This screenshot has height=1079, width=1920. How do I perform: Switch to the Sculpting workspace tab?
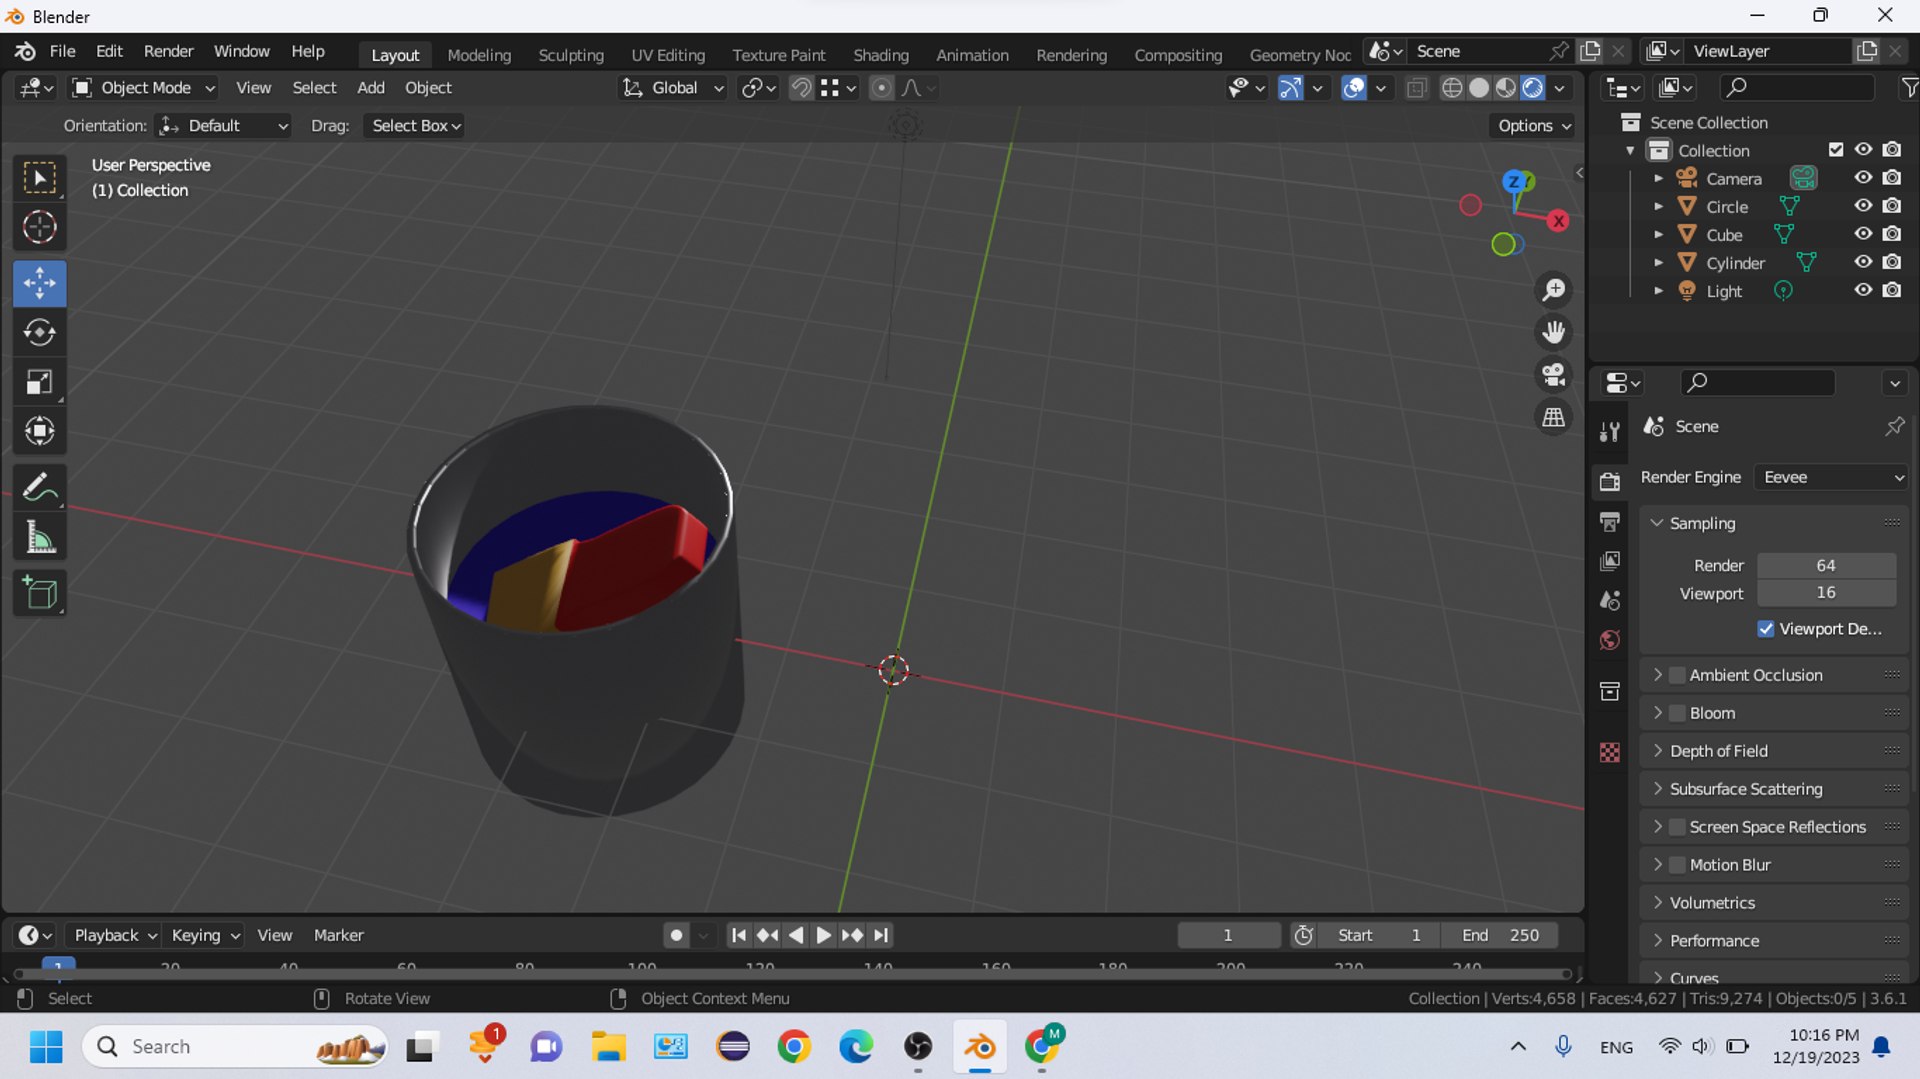(x=570, y=55)
